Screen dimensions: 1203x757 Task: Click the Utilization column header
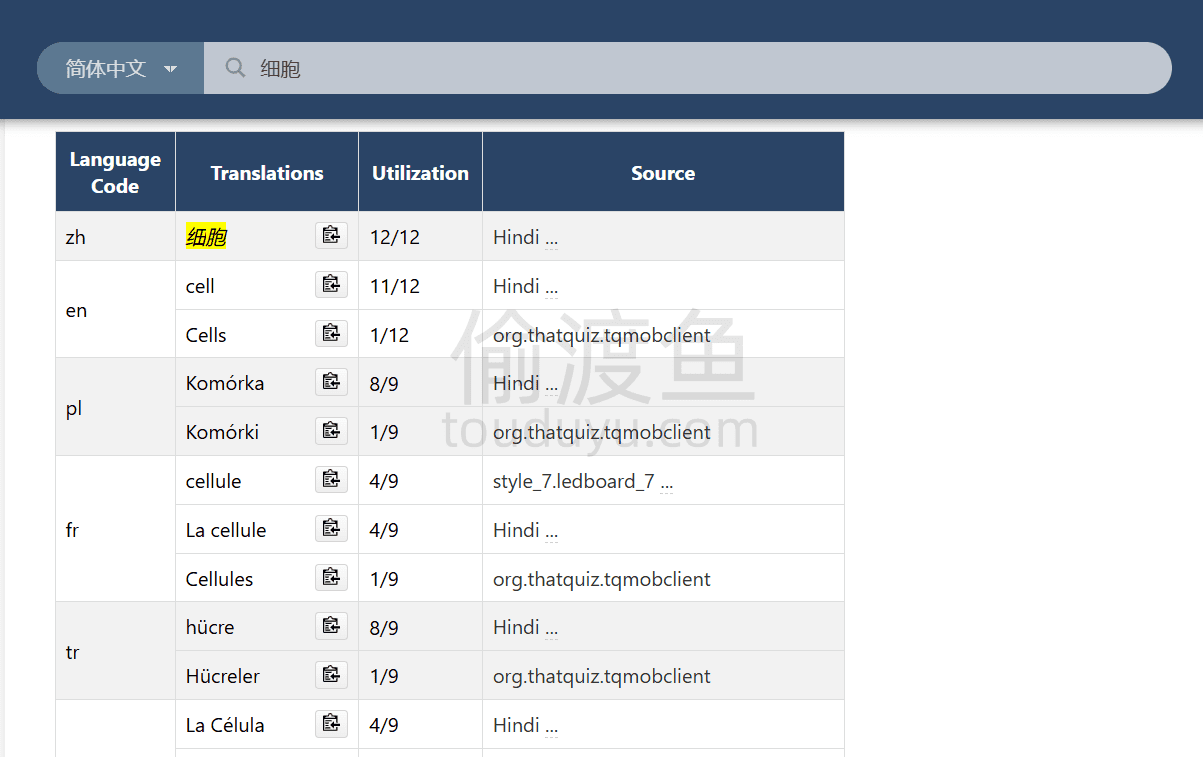coord(420,173)
